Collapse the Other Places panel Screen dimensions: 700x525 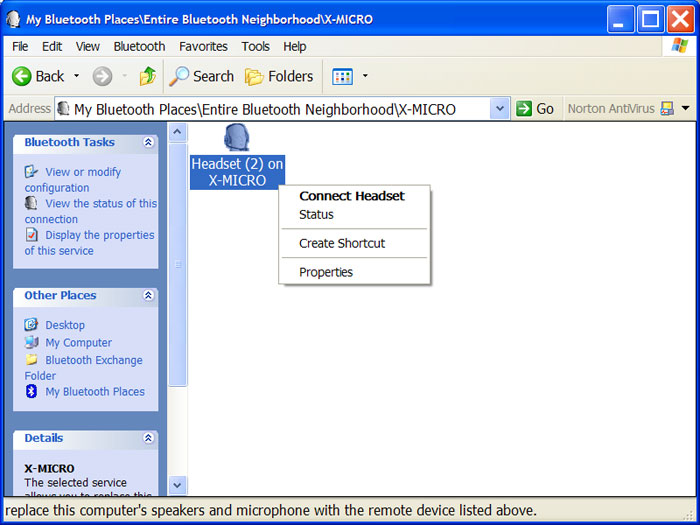(148, 295)
